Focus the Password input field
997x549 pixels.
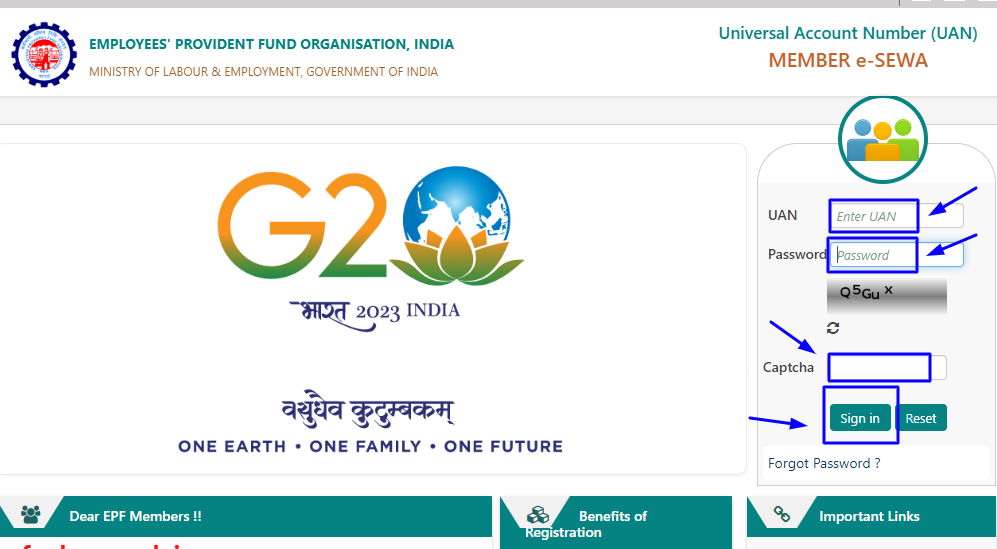point(897,254)
